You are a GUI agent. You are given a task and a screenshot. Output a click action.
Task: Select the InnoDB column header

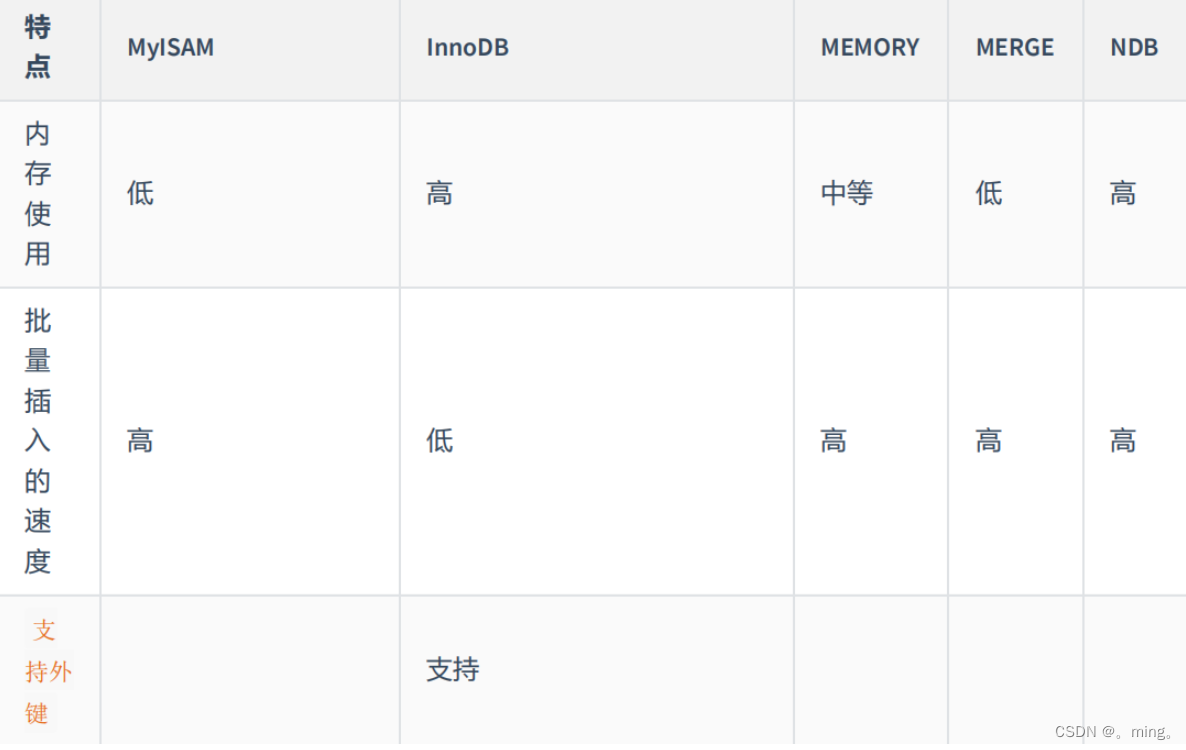pyautogui.click(x=467, y=48)
